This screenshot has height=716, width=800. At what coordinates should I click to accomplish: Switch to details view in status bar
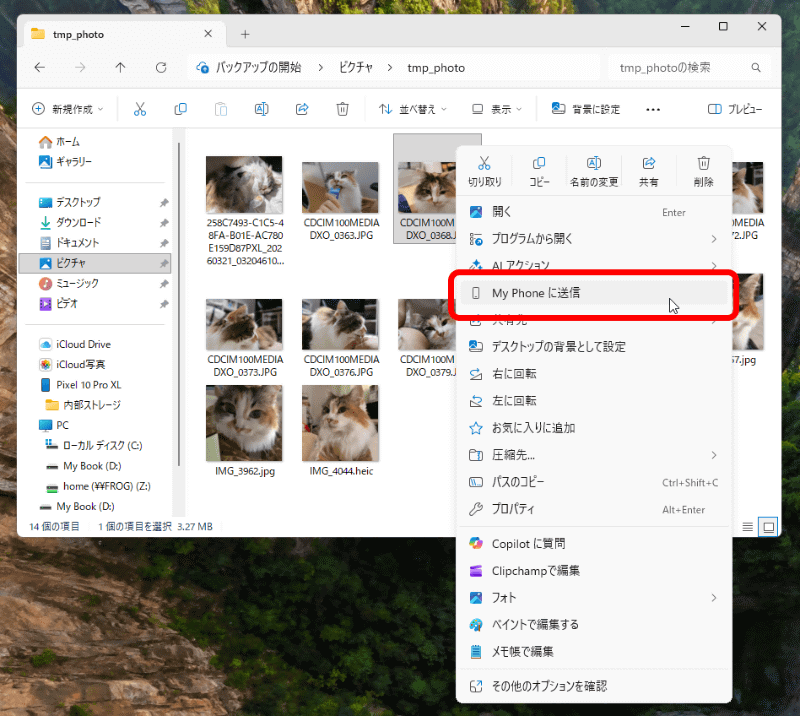pos(747,527)
